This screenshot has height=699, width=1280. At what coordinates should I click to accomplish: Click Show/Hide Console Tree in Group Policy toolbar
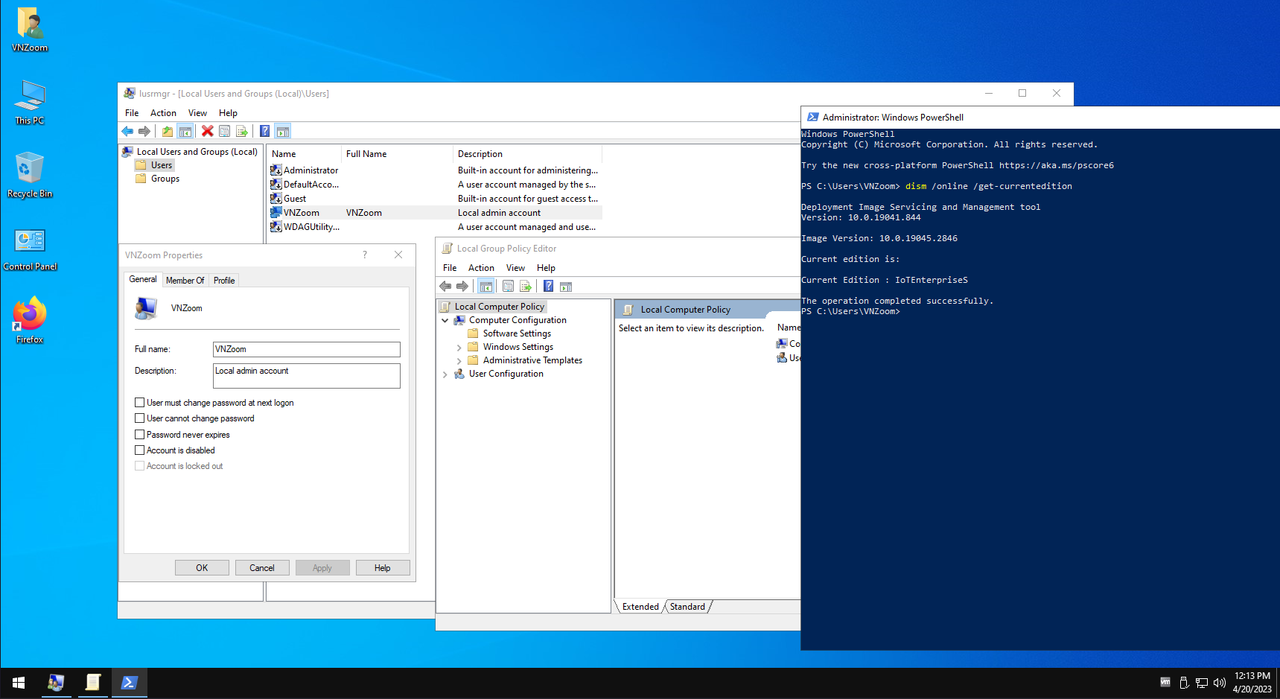coord(485,286)
